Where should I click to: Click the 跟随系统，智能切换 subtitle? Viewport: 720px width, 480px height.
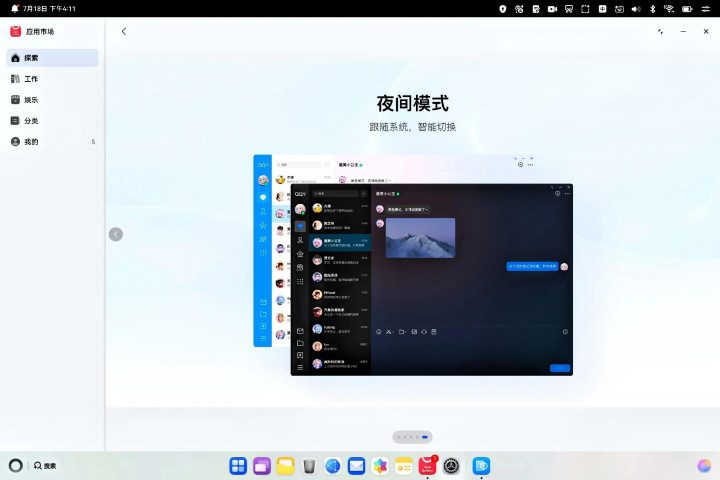(x=412, y=127)
